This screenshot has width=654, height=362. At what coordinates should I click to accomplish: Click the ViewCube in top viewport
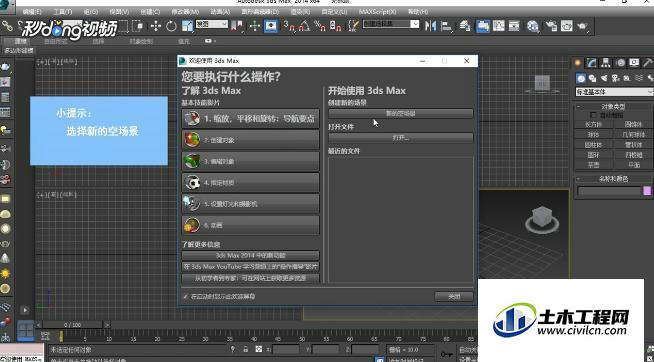(542, 83)
